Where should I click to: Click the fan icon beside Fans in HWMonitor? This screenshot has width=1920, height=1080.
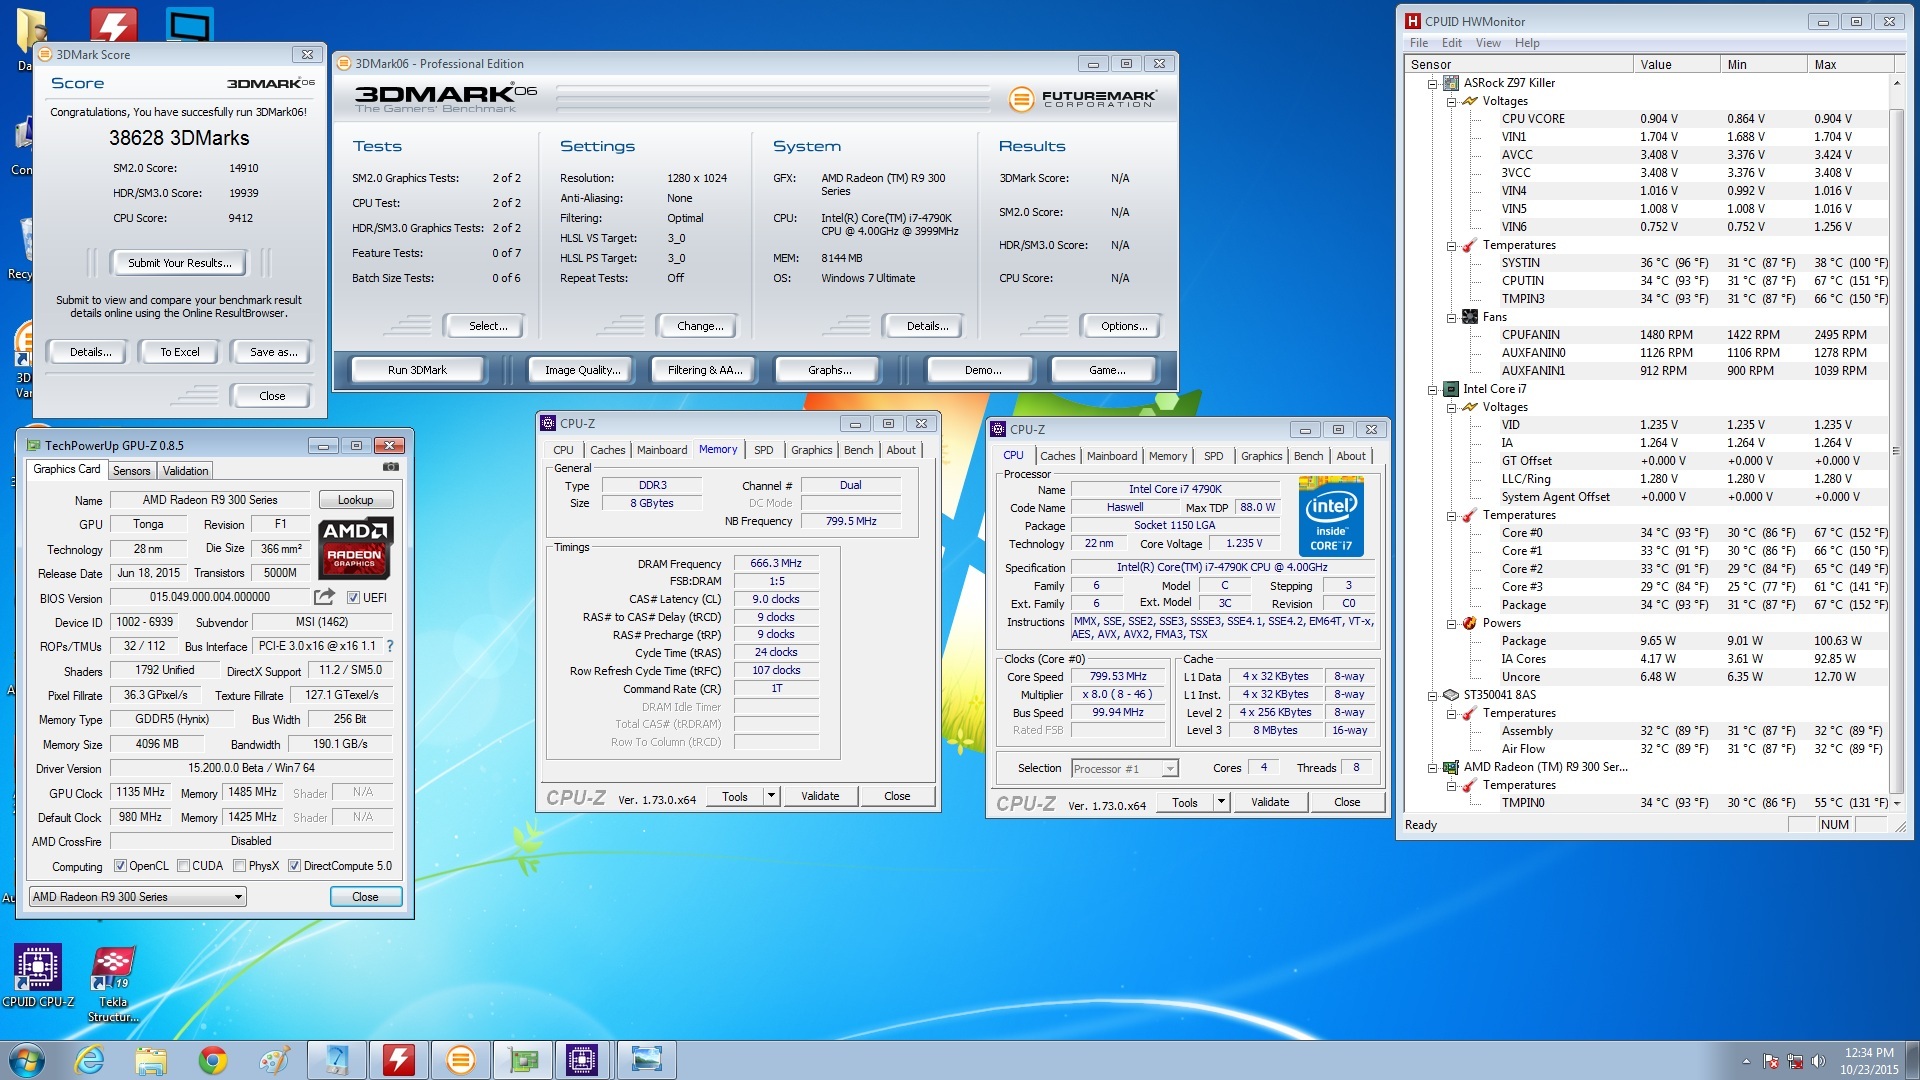tap(1470, 317)
